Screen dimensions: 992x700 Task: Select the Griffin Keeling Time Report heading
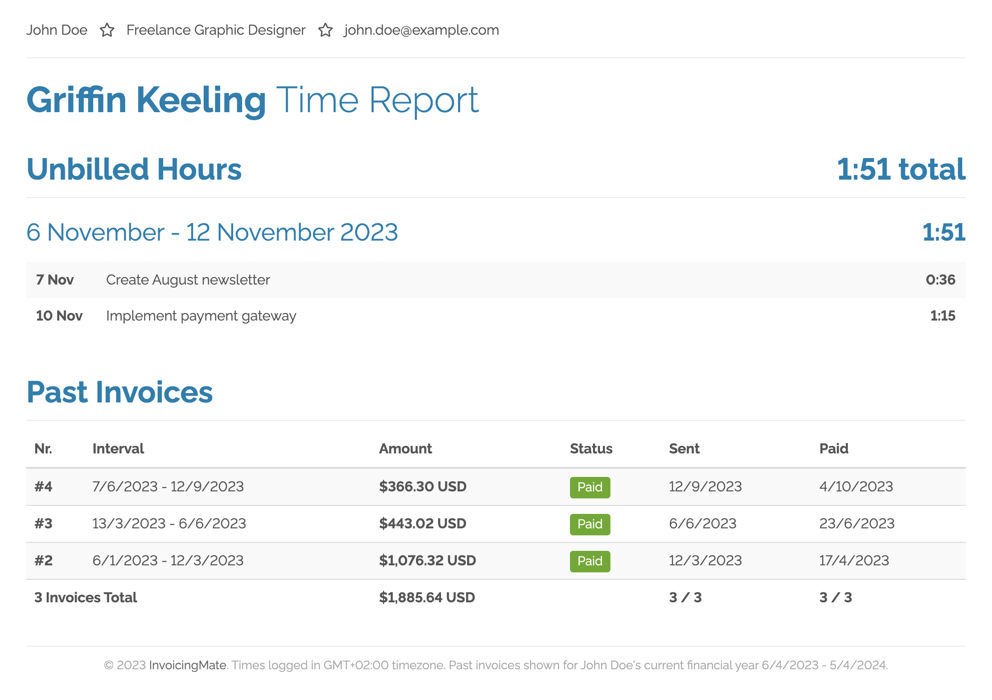coord(253,100)
